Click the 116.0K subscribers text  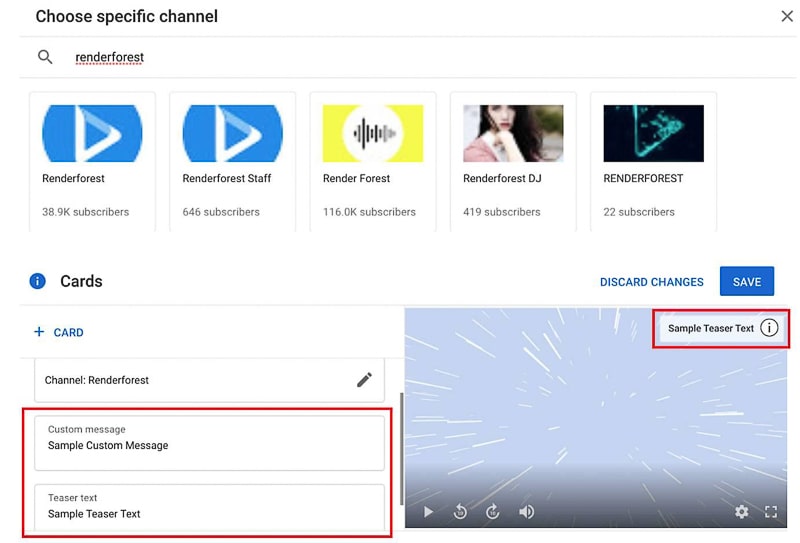pos(369,212)
